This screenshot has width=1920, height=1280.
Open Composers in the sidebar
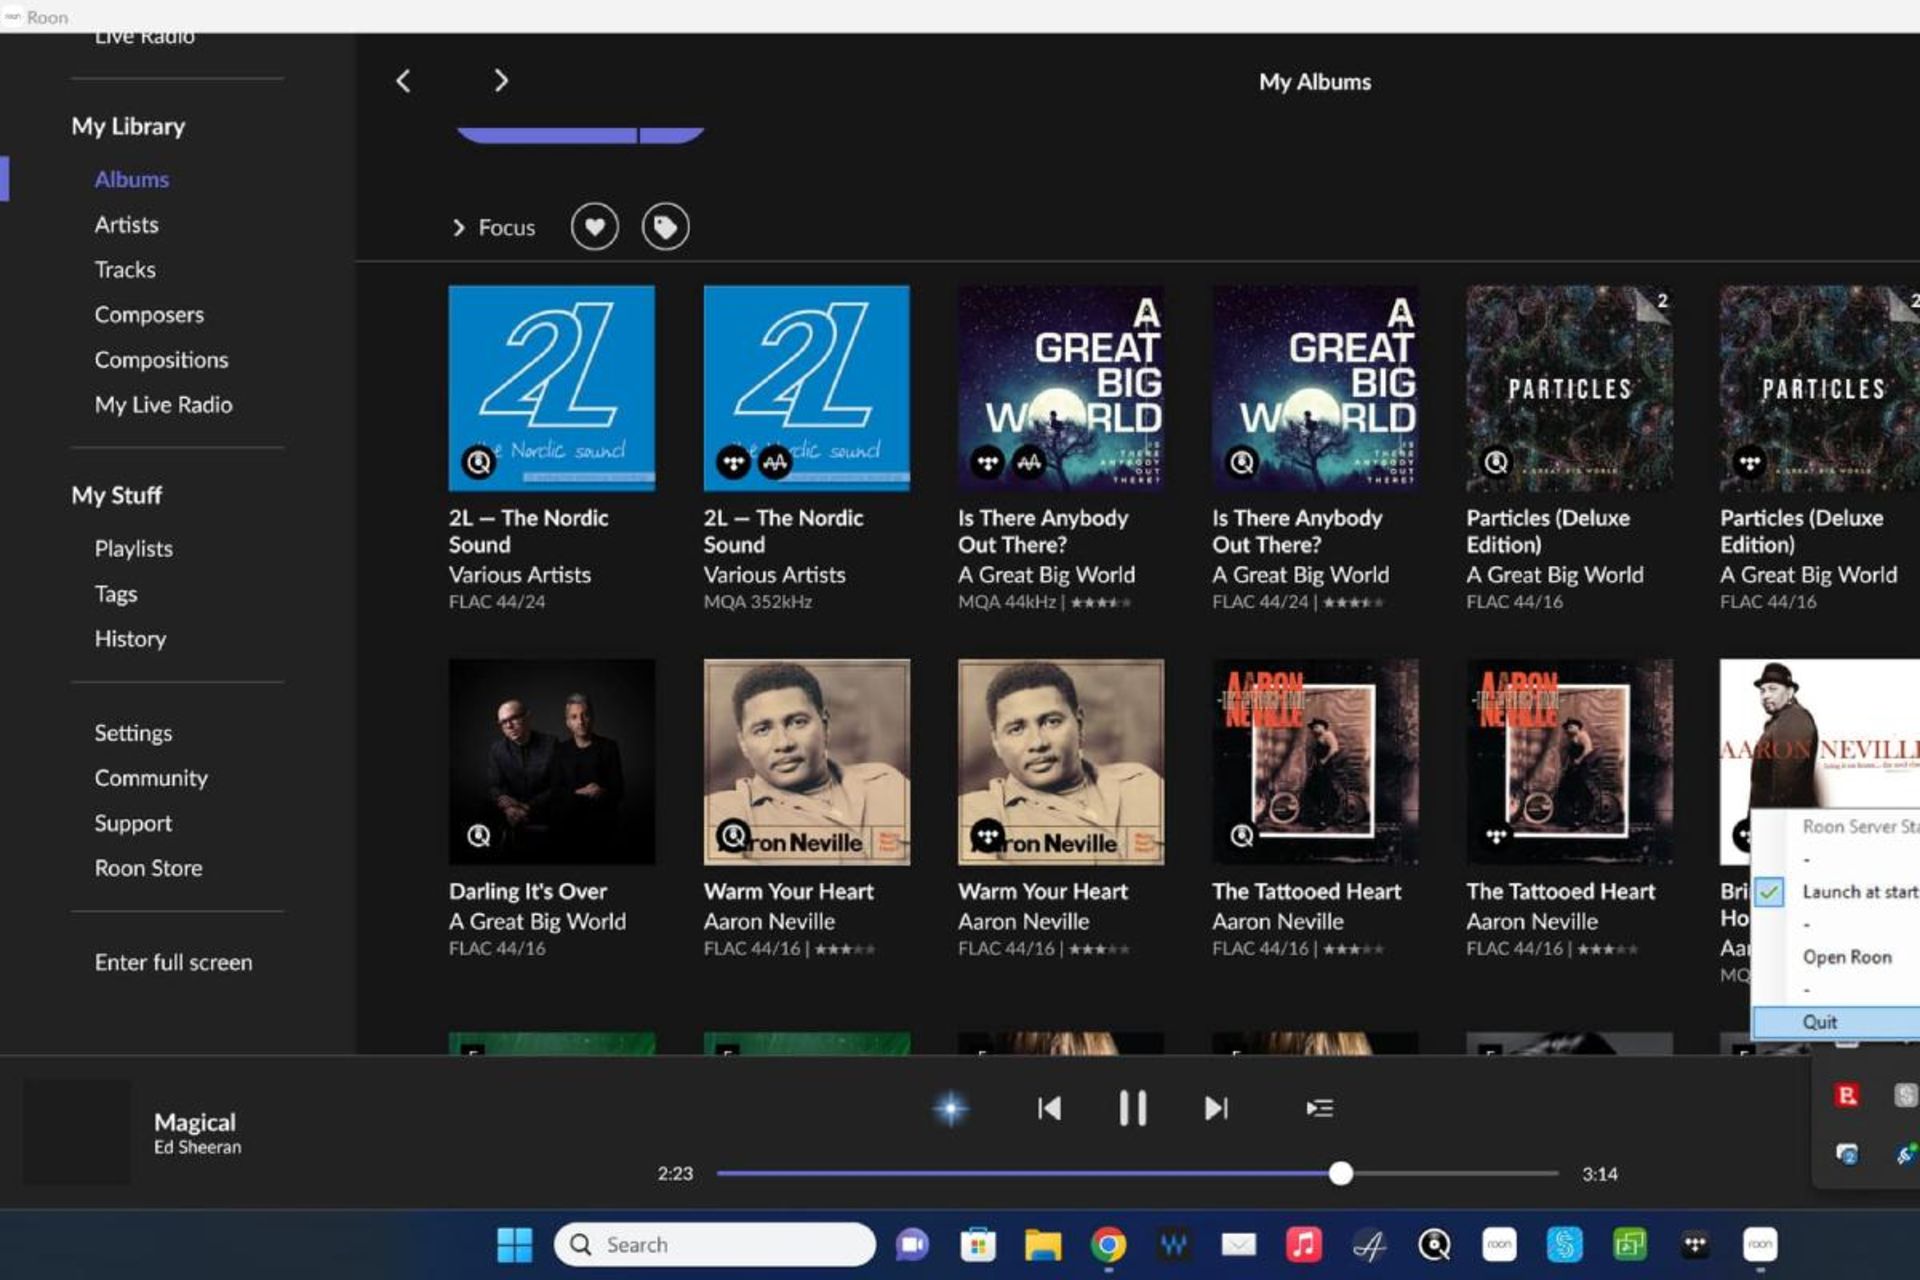click(x=149, y=314)
